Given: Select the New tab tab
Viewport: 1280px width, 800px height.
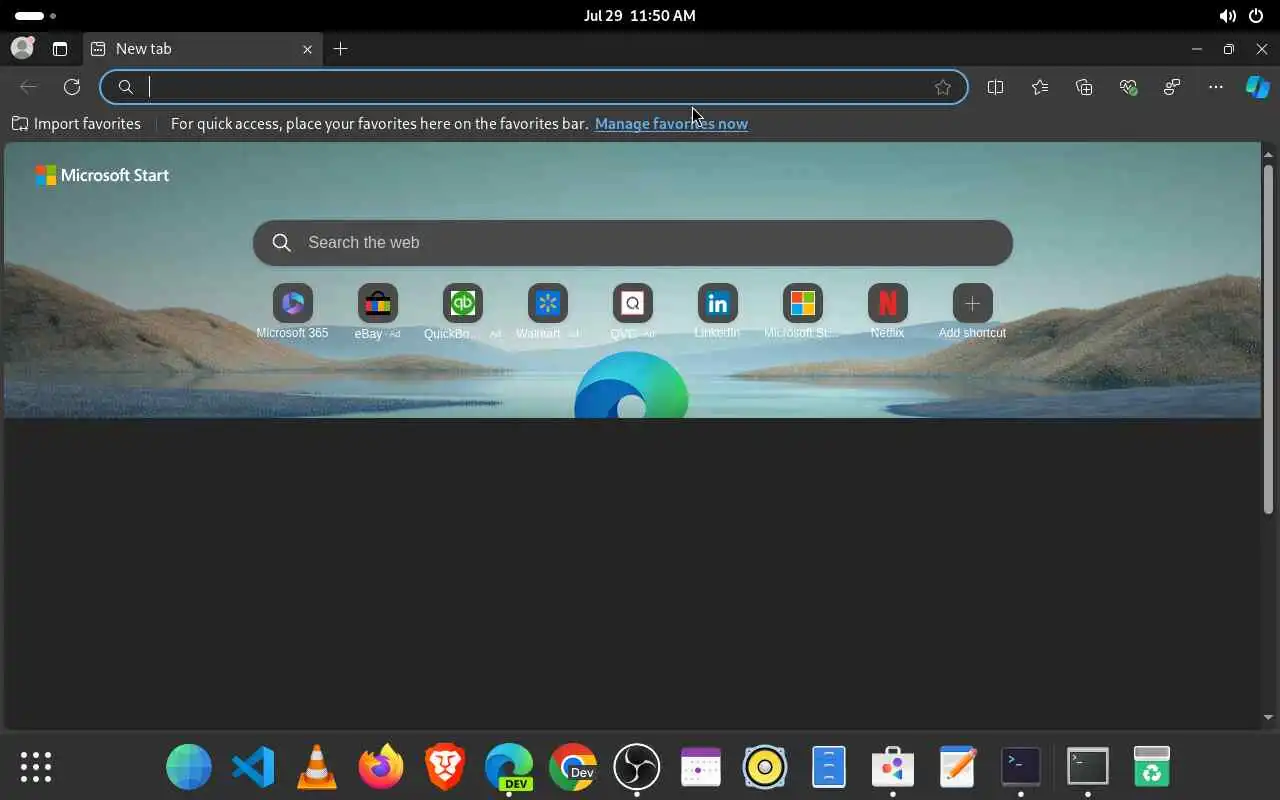Looking at the screenshot, I should (200, 49).
